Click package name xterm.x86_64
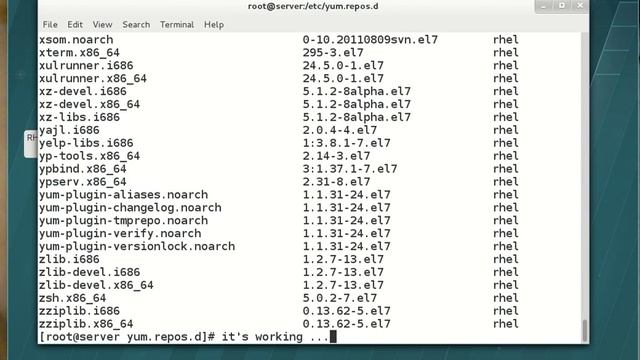 [x=79, y=53]
